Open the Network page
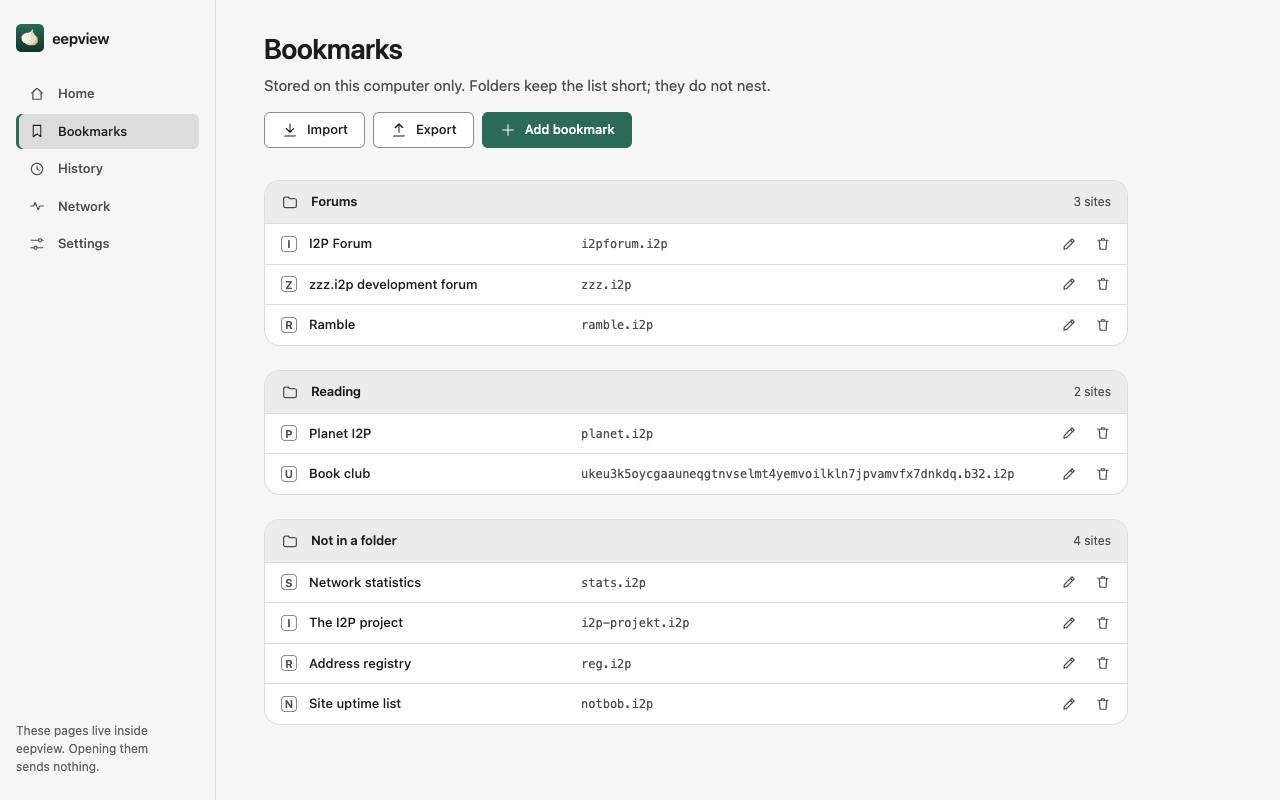The height and width of the screenshot is (800, 1280). pos(107,206)
